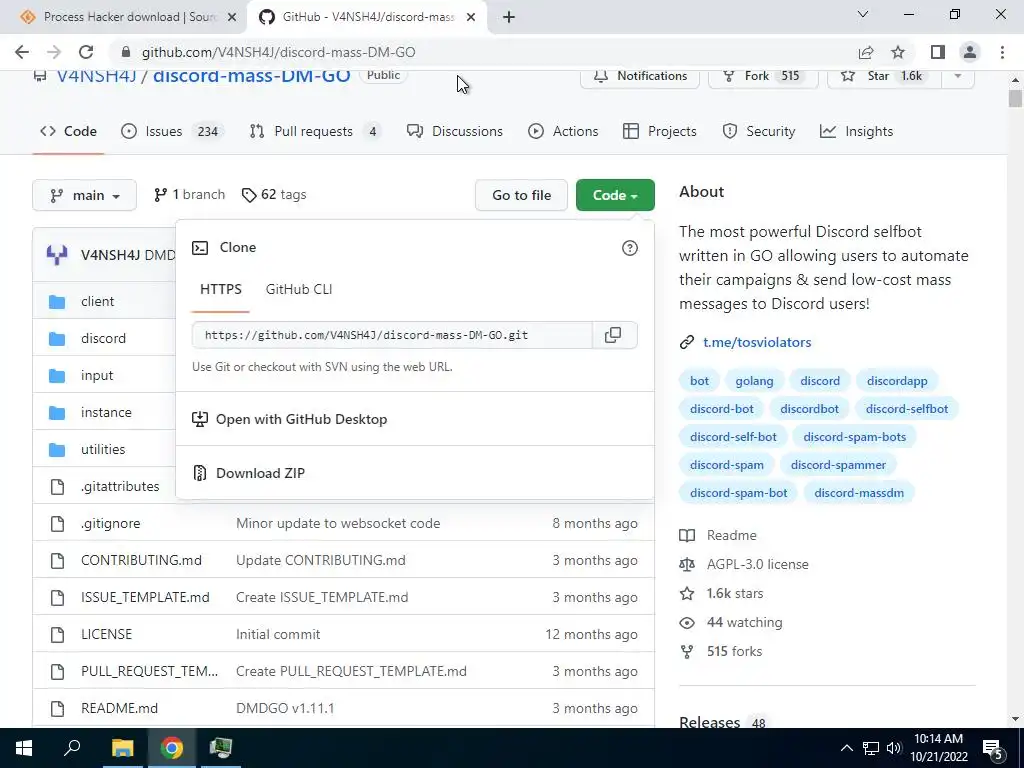Image resolution: width=1024 pixels, height=768 pixels.
Task: Open the Projects tab
Action: point(660,131)
